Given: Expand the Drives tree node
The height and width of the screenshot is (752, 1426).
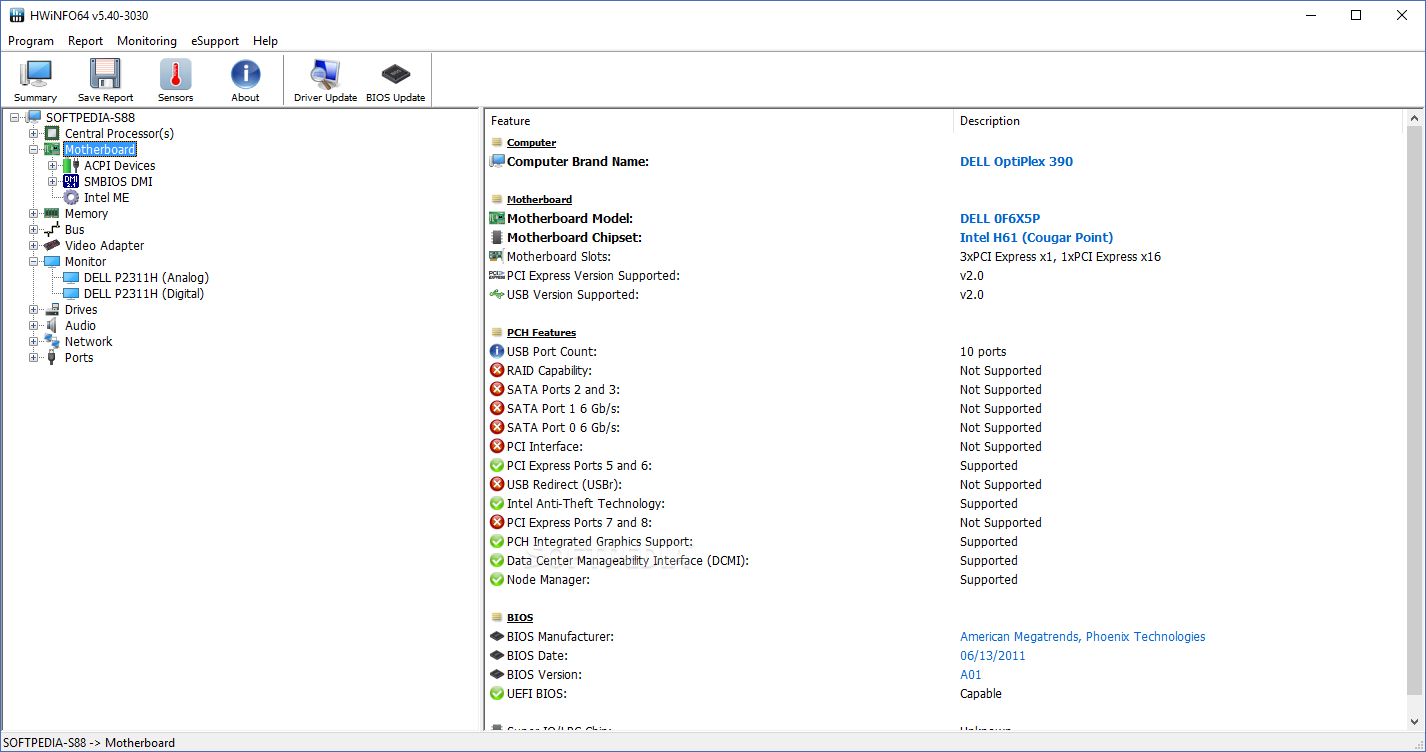Looking at the screenshot, I should [33, 310].
